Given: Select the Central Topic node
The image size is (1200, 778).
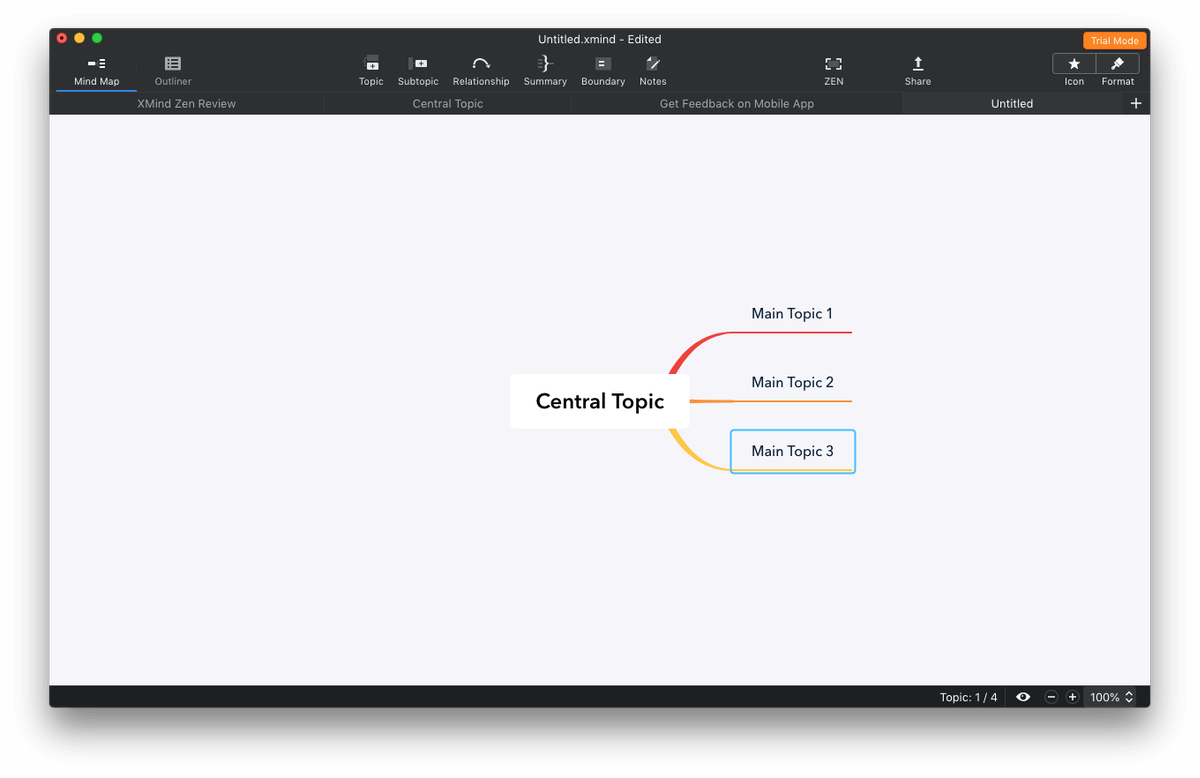Looking at the screenshot, I should (600, 401).
